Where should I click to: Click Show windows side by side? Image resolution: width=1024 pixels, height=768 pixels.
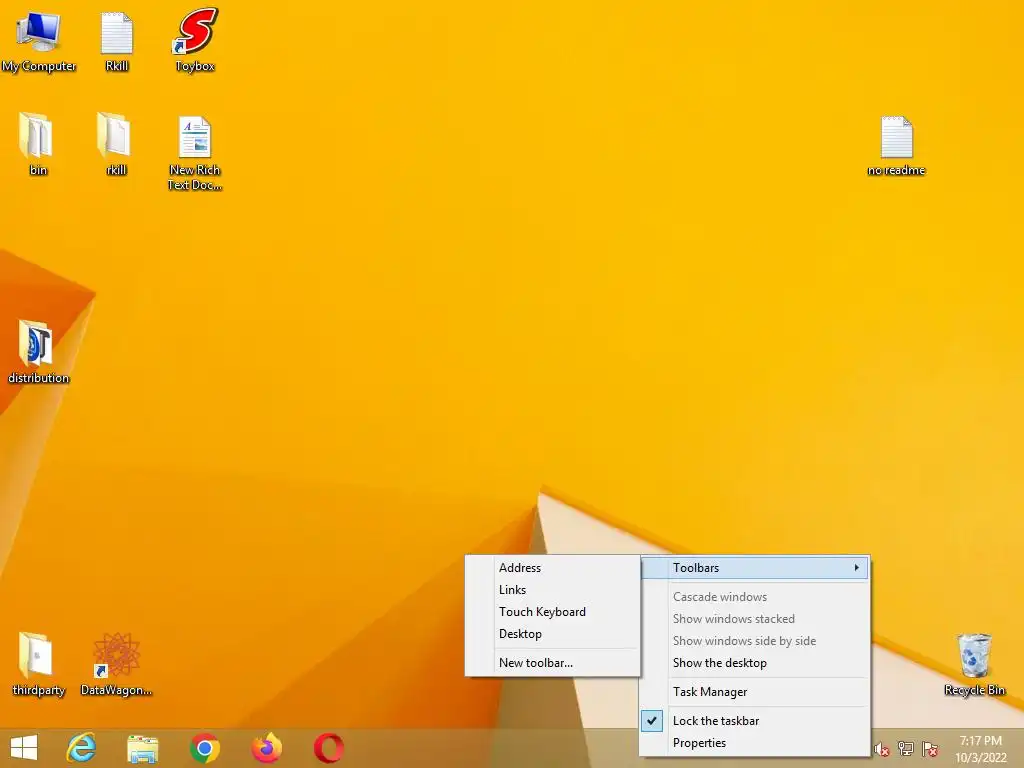point(754,641)
